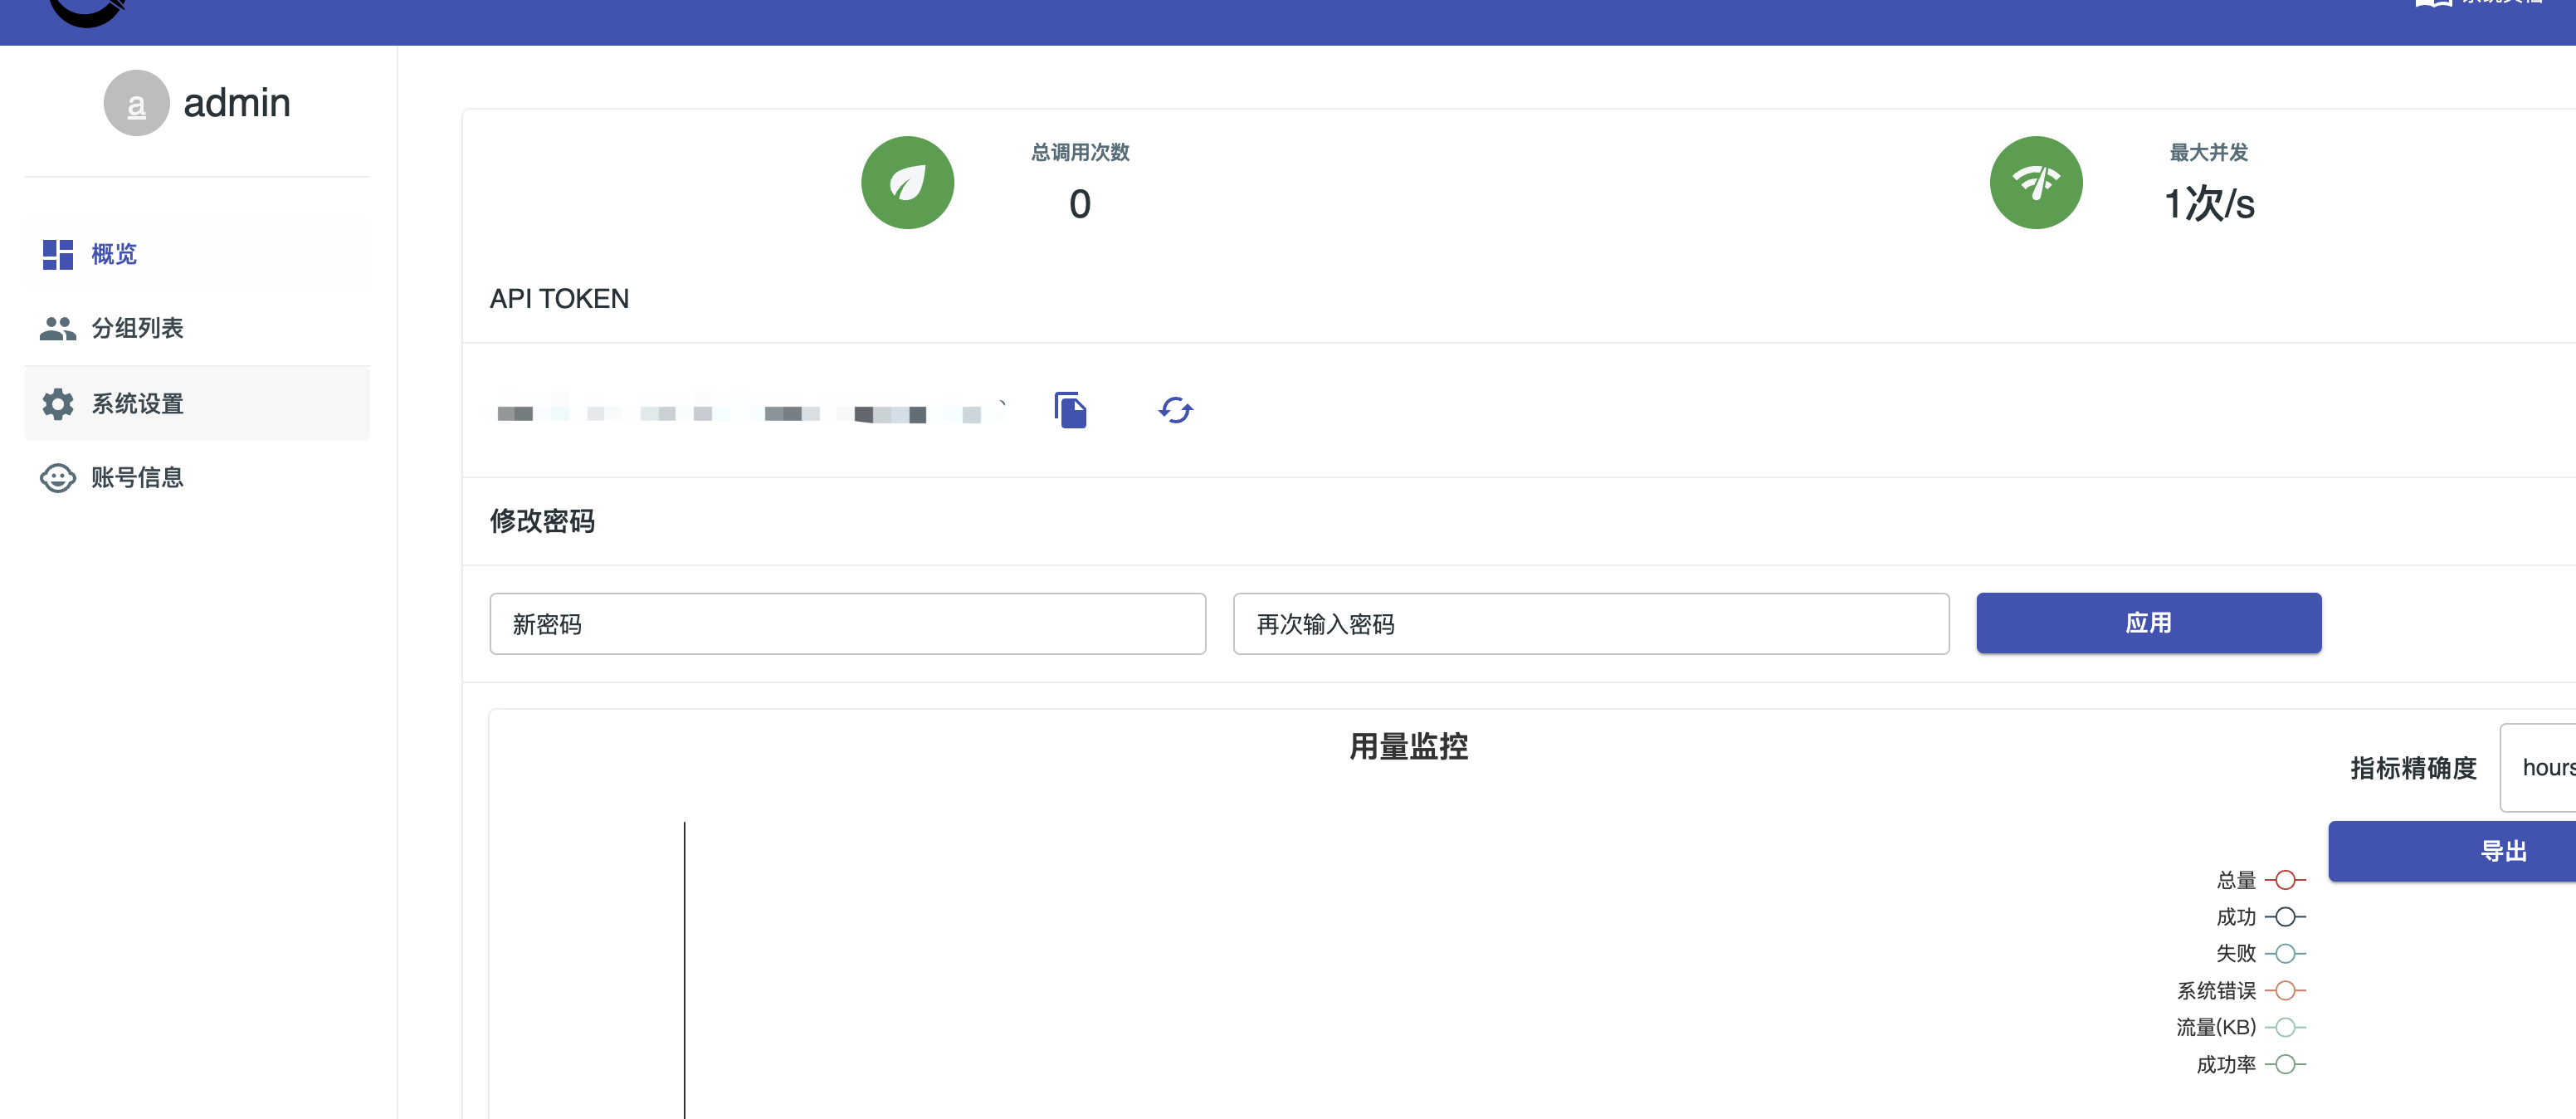Regenerate the API token via refresh icon
This screenshot has height=1119, width=2576.
(1175, 410)
